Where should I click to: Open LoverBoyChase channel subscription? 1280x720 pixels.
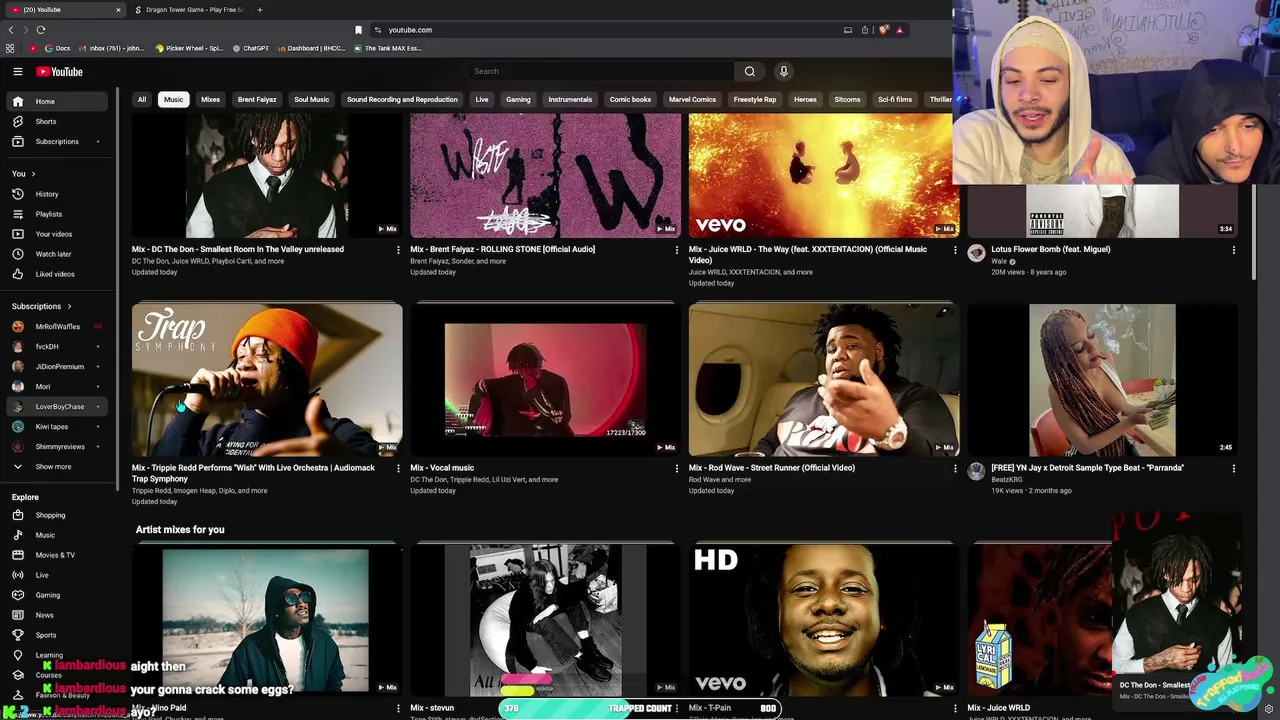57,406
